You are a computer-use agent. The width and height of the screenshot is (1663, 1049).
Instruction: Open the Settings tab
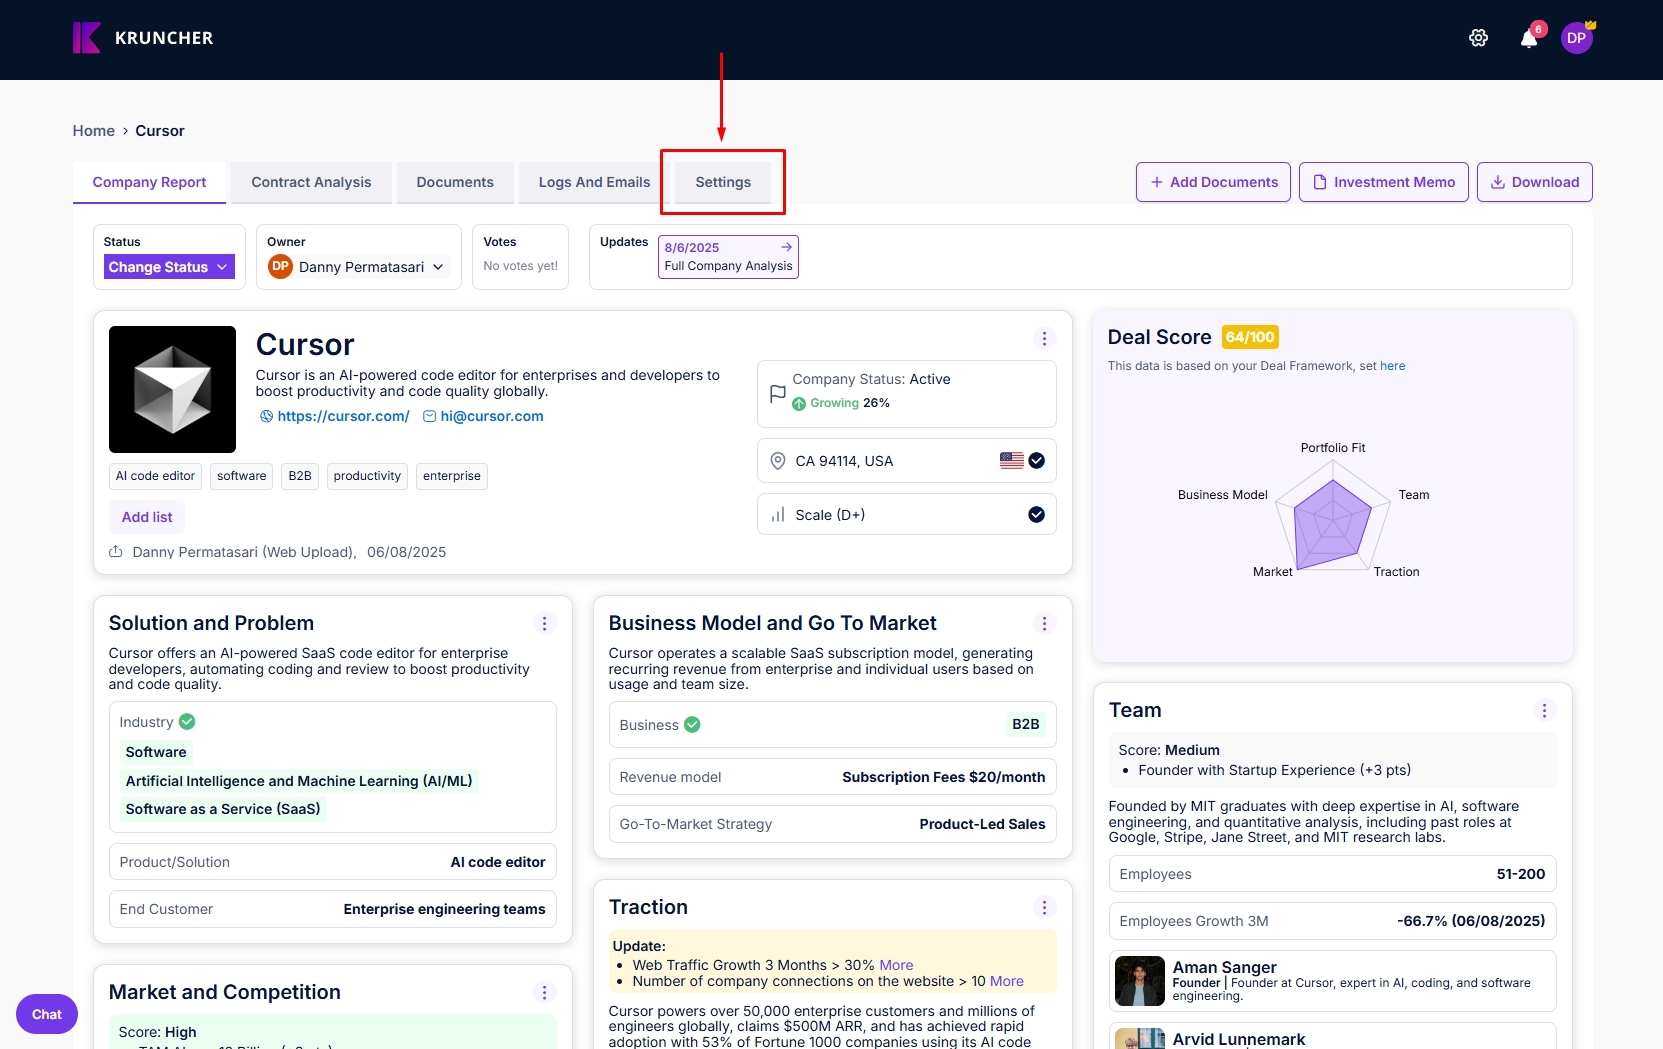(723, 183)
